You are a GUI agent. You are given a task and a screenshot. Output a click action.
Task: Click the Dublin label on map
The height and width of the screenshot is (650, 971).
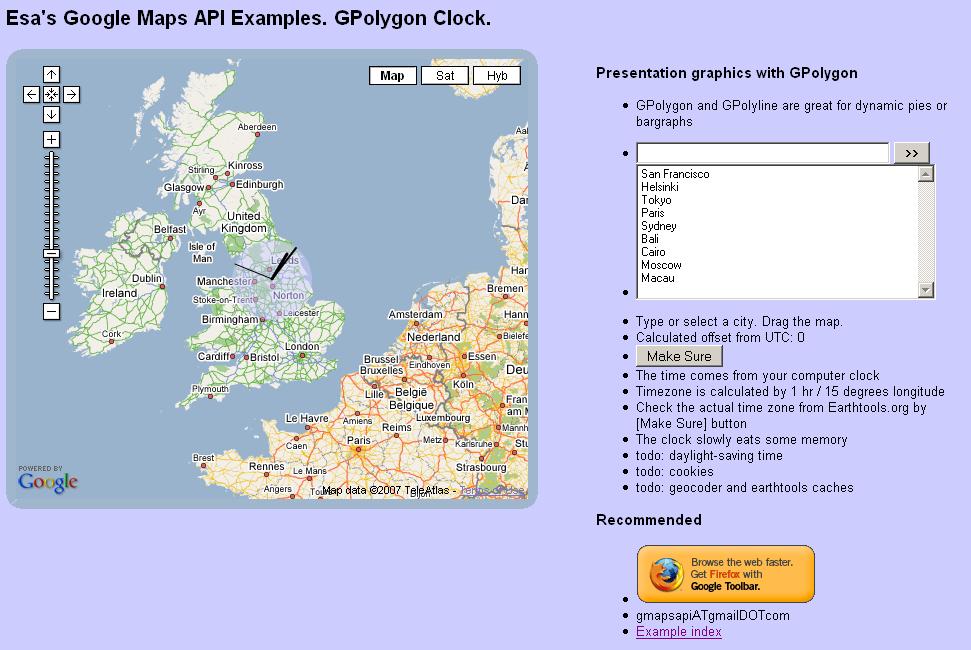coord(147,279)
